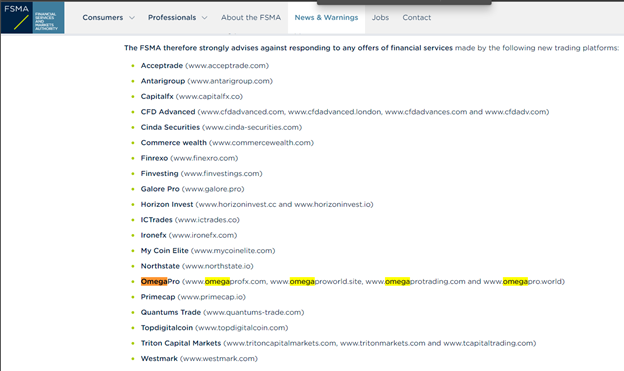Click the ICTrades platform name
This screenshot has height=371, width=624.
pos(156,220)
